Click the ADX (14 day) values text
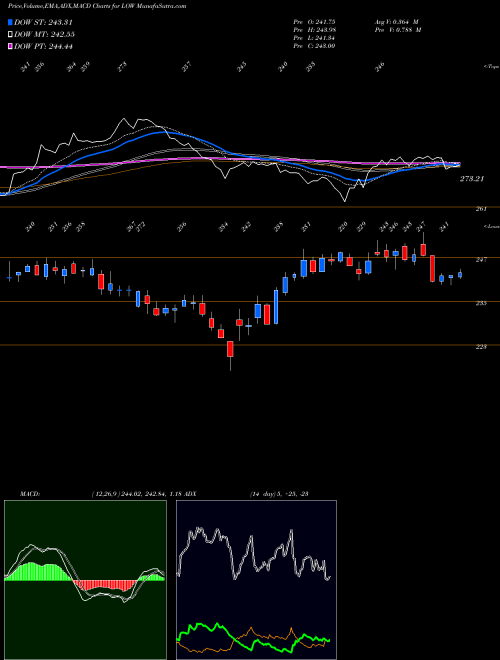 coord(279,494)
